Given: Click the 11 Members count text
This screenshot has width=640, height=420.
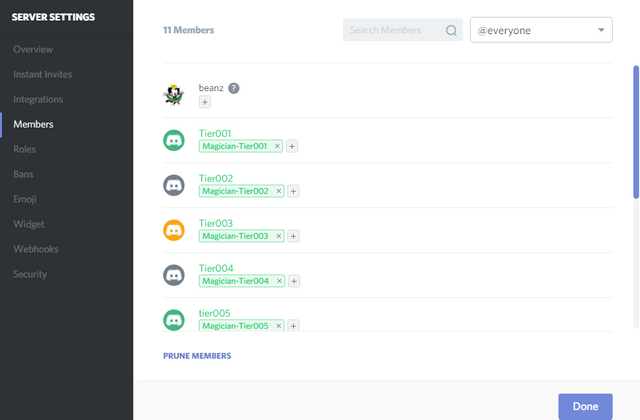Looking at the screenshot, I should coord(189,30).
